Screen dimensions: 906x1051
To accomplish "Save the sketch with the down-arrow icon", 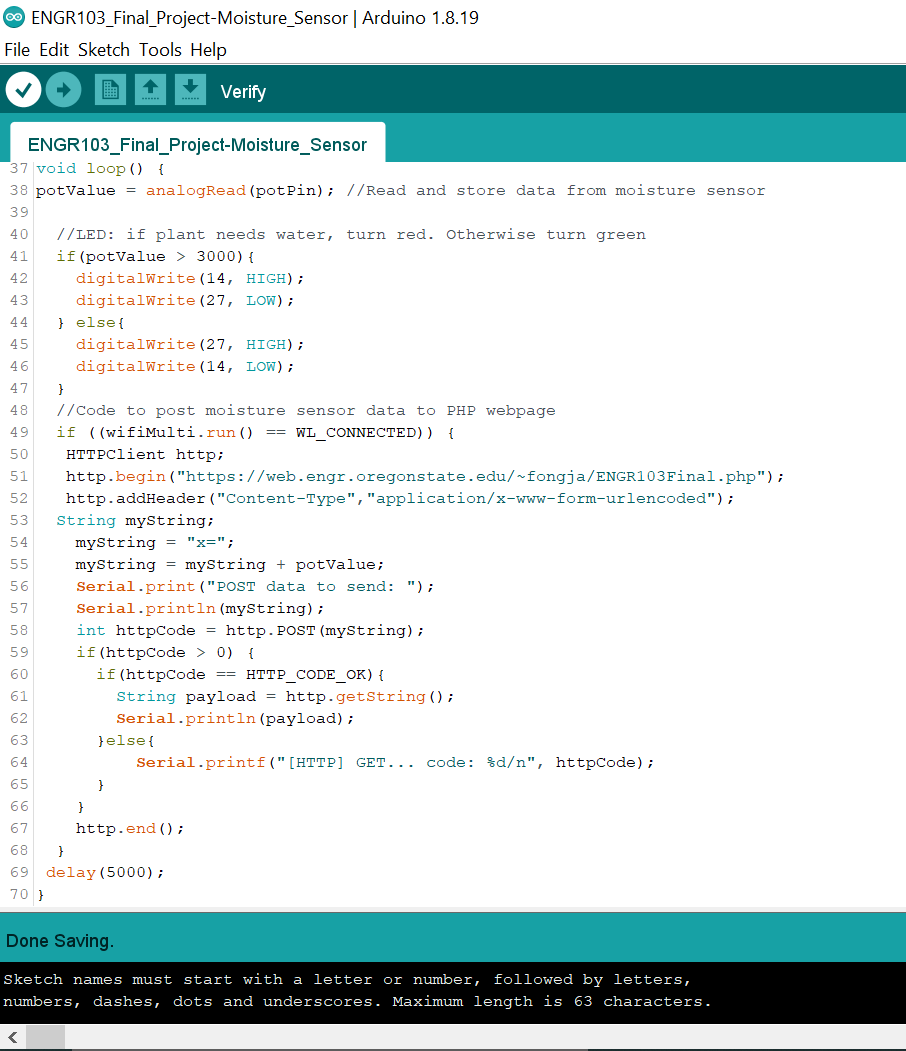I will tap(190, 90).
